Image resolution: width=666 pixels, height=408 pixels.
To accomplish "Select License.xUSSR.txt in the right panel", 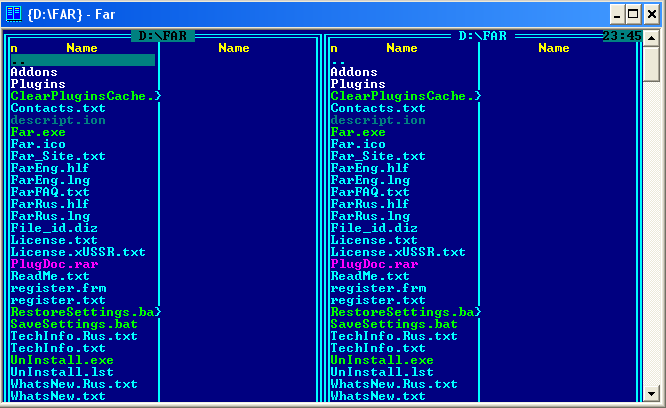I will (x=398, y=252).
